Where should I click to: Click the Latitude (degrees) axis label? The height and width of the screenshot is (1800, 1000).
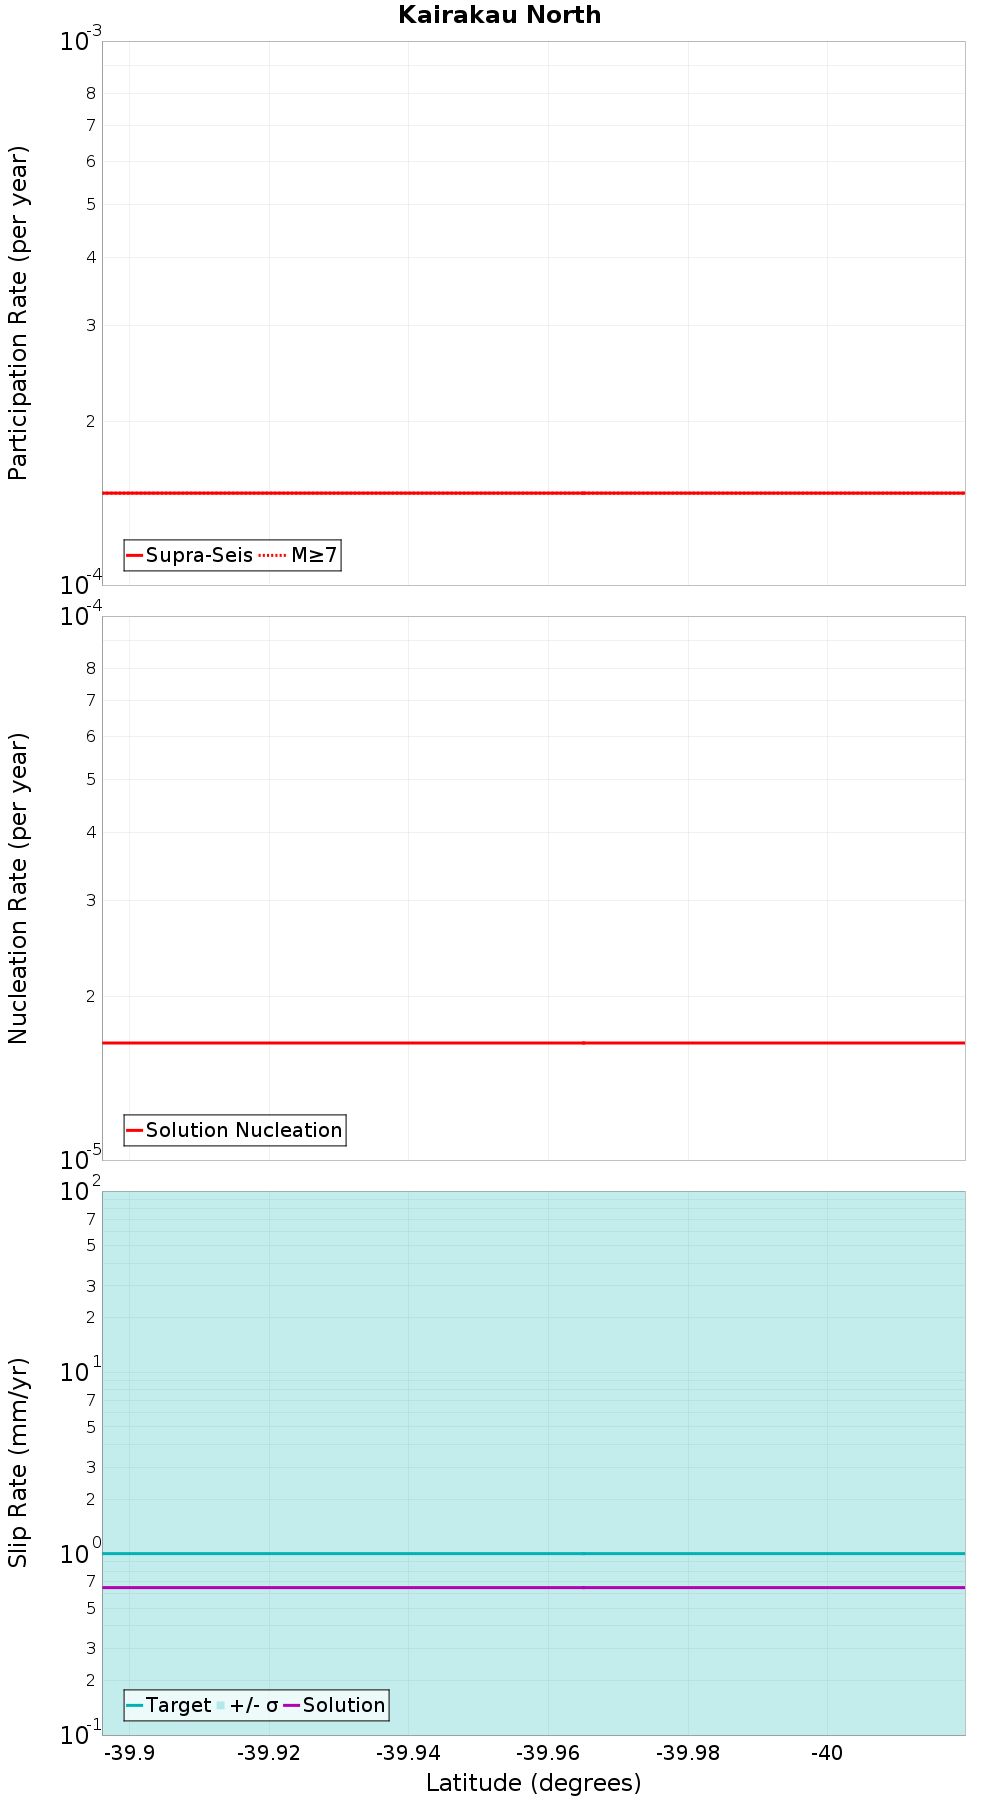[x=533, y=1783]
